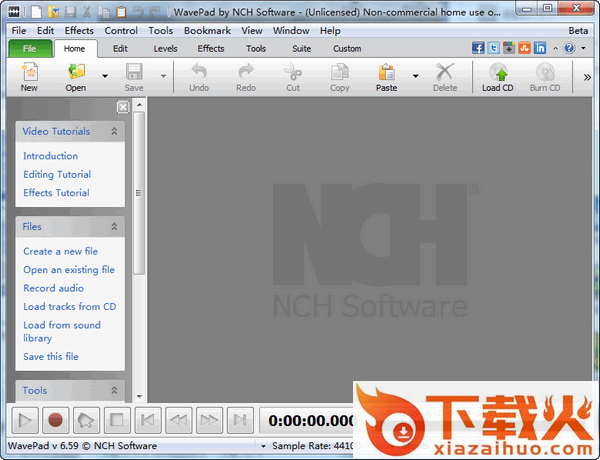Jump to end of the audio
Viewport: 600px width, 460px height.
click(240, 420)
